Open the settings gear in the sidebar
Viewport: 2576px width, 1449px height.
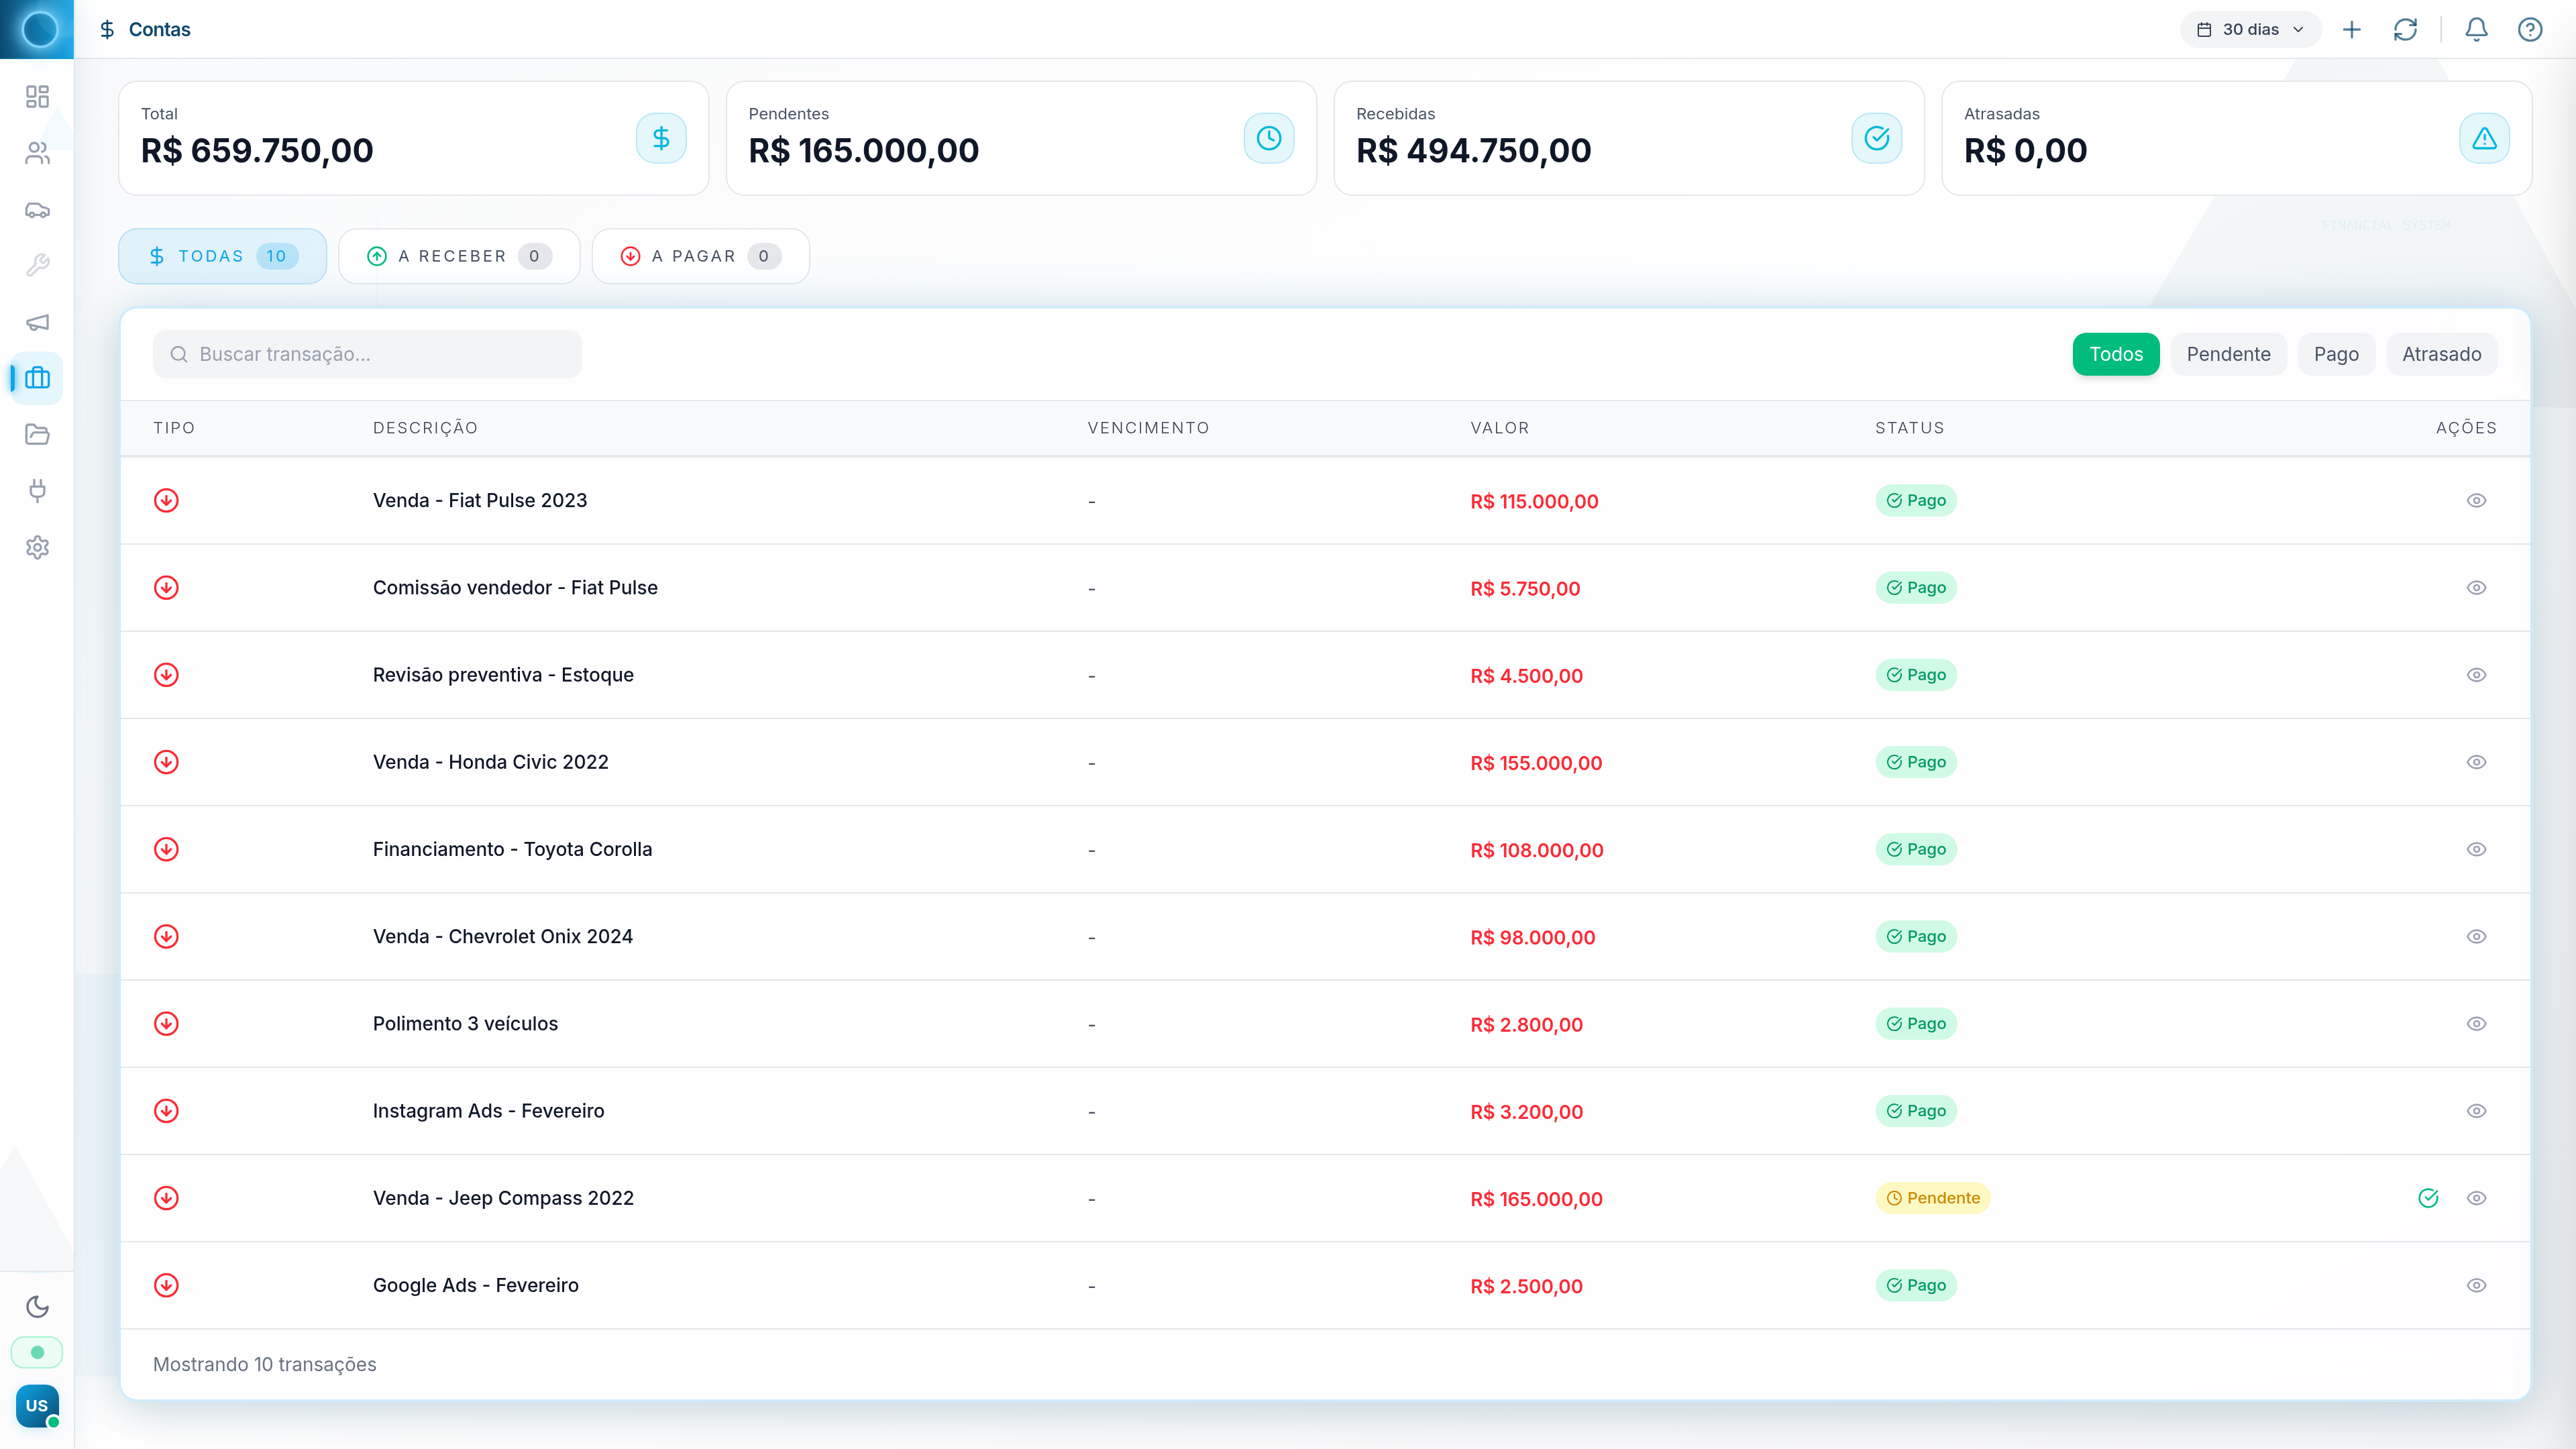tap(37, 547)
